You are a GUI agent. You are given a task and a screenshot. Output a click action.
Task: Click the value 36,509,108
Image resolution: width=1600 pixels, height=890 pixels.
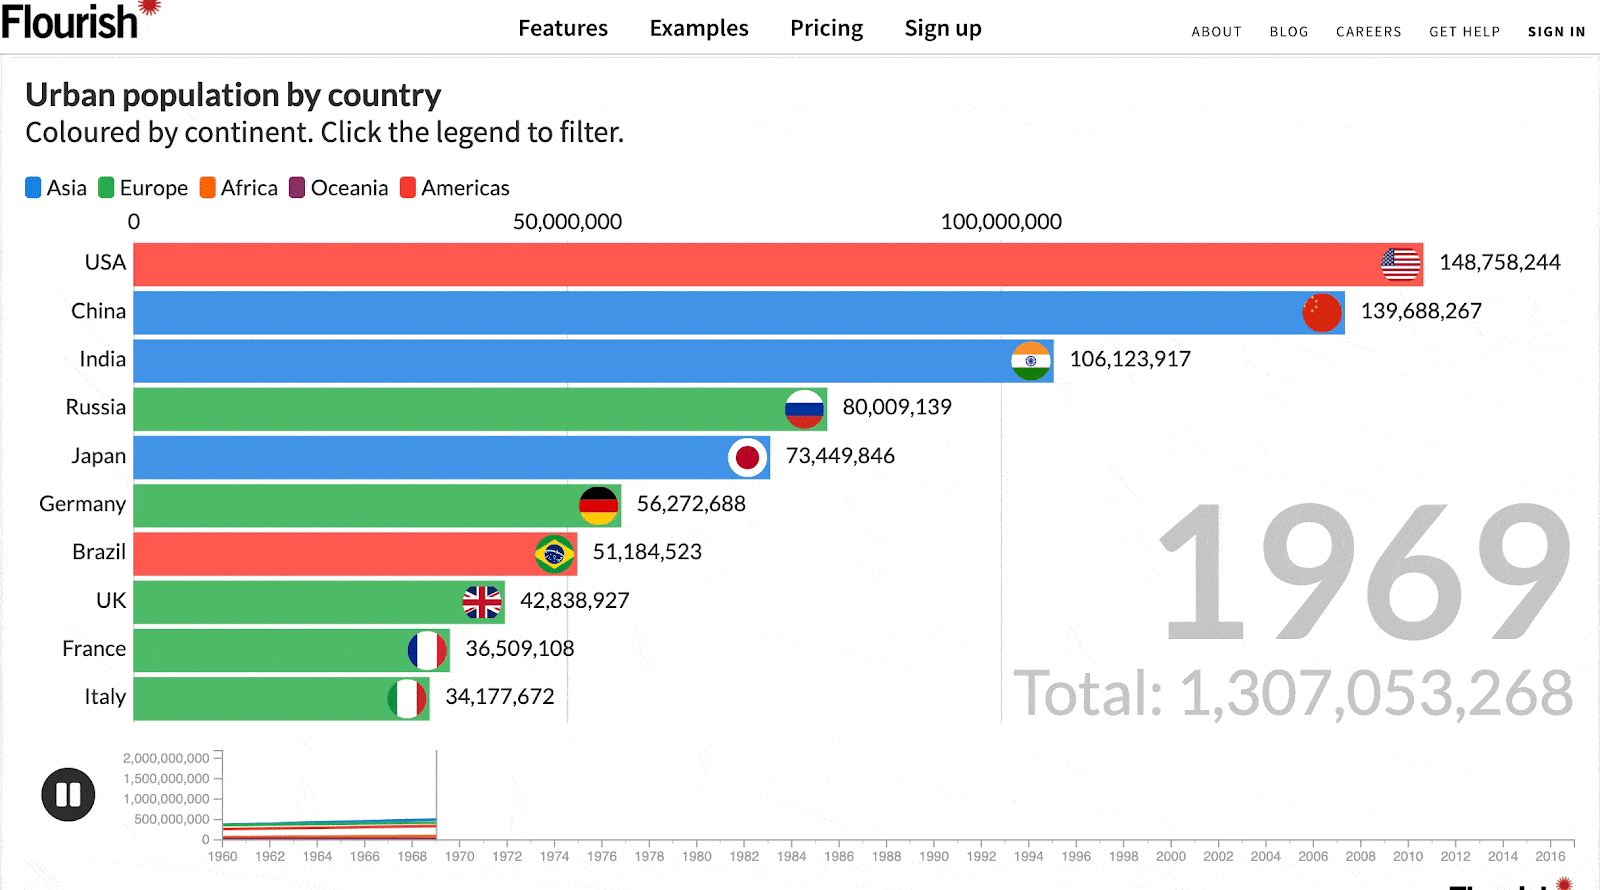(520, 649)
